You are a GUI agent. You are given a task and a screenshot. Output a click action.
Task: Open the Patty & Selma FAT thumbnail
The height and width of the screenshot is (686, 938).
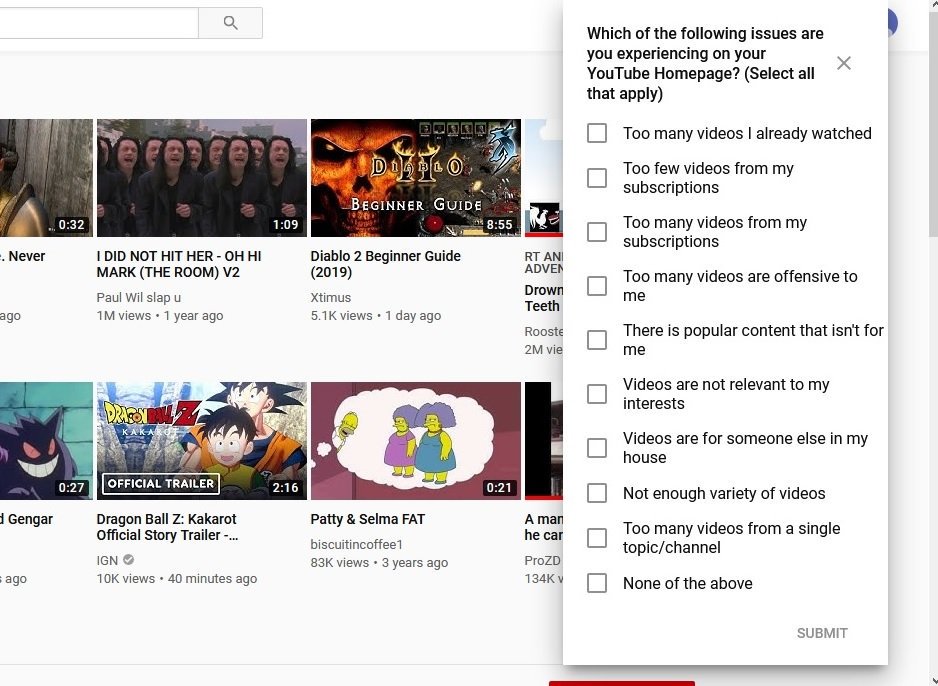click(416, 441)
